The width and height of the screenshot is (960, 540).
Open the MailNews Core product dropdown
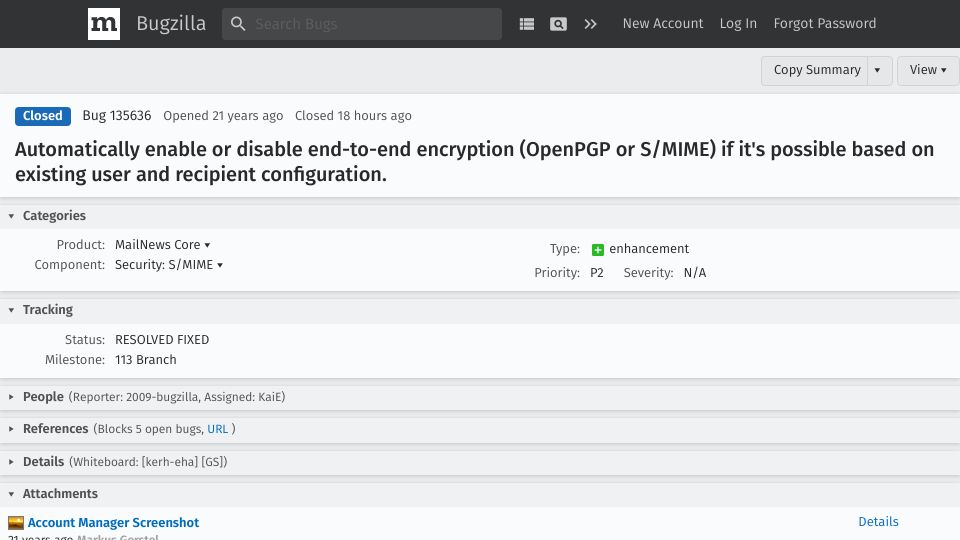click(162, 244)
